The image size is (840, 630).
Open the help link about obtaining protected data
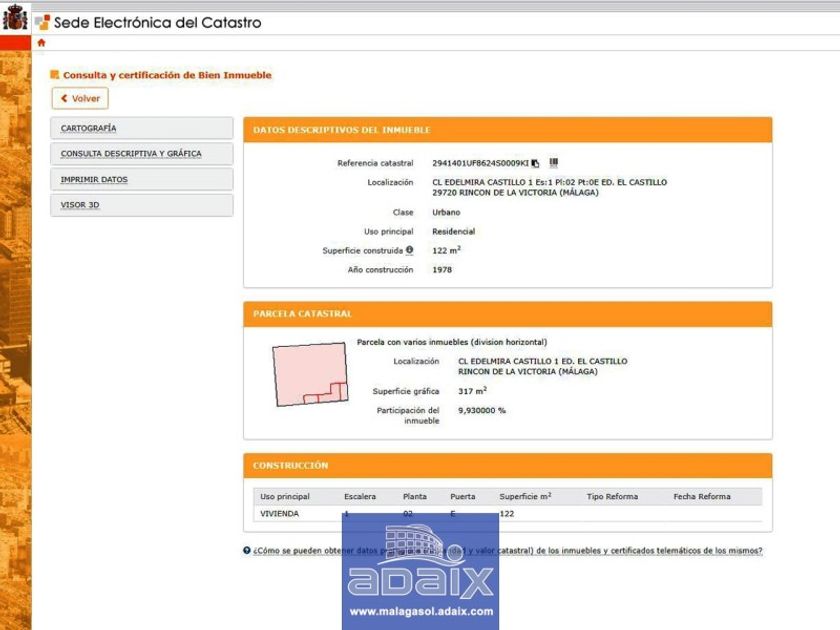(x=507, y=550)
